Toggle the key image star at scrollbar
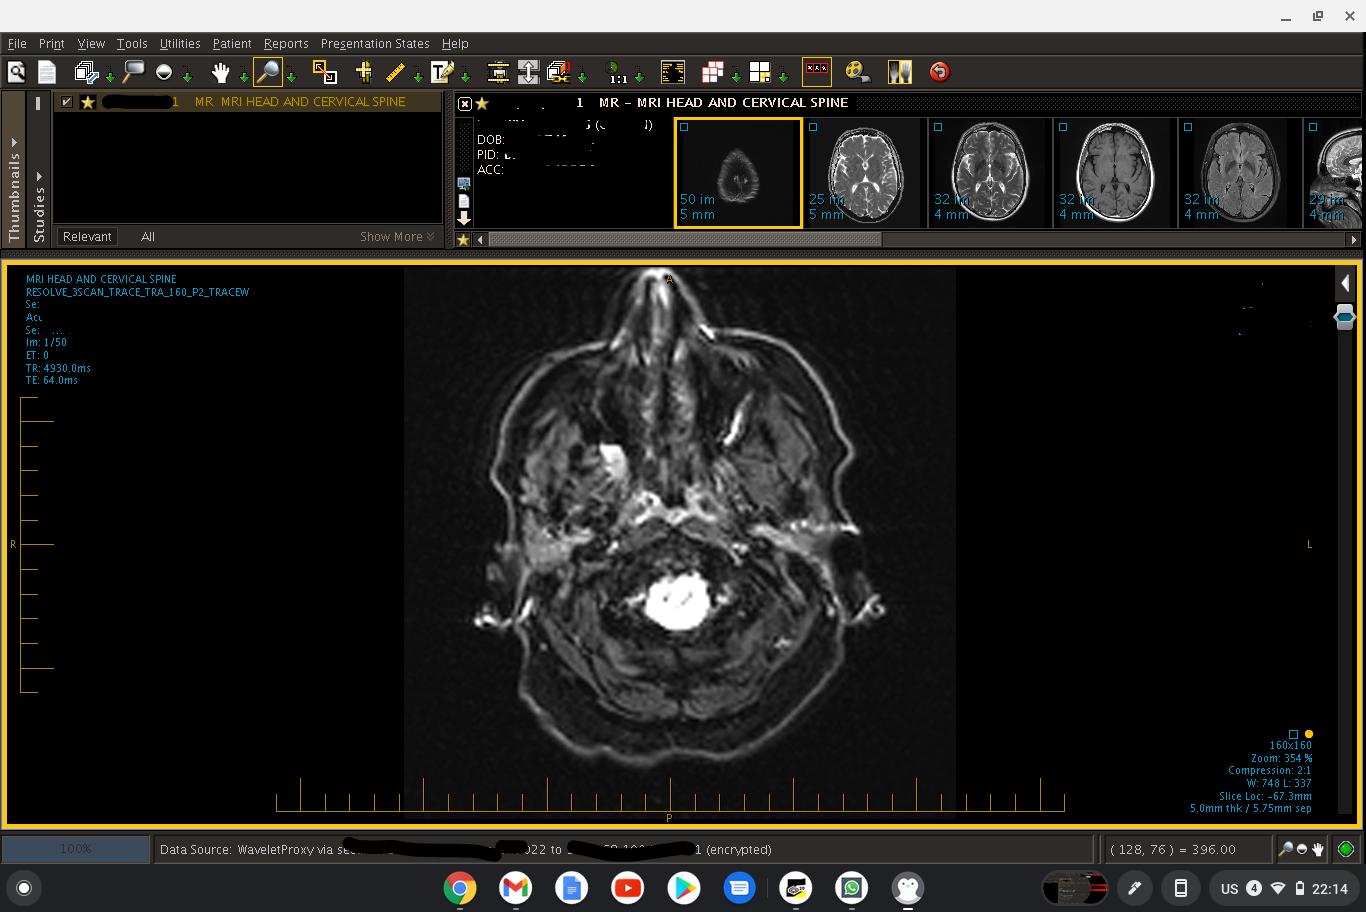 pyautogui.click(x=463, y=240)
